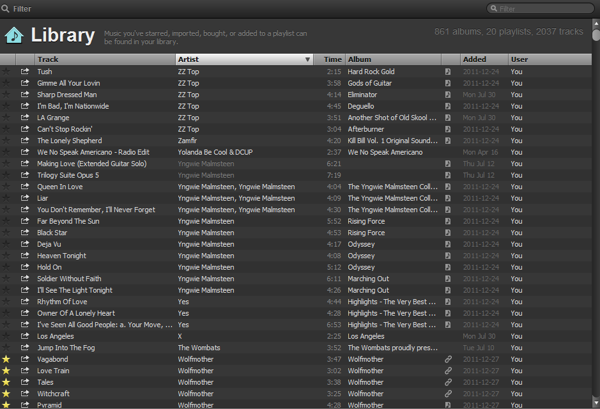
Task: Click the scrollbar down arrow
Action: point(596,402)
